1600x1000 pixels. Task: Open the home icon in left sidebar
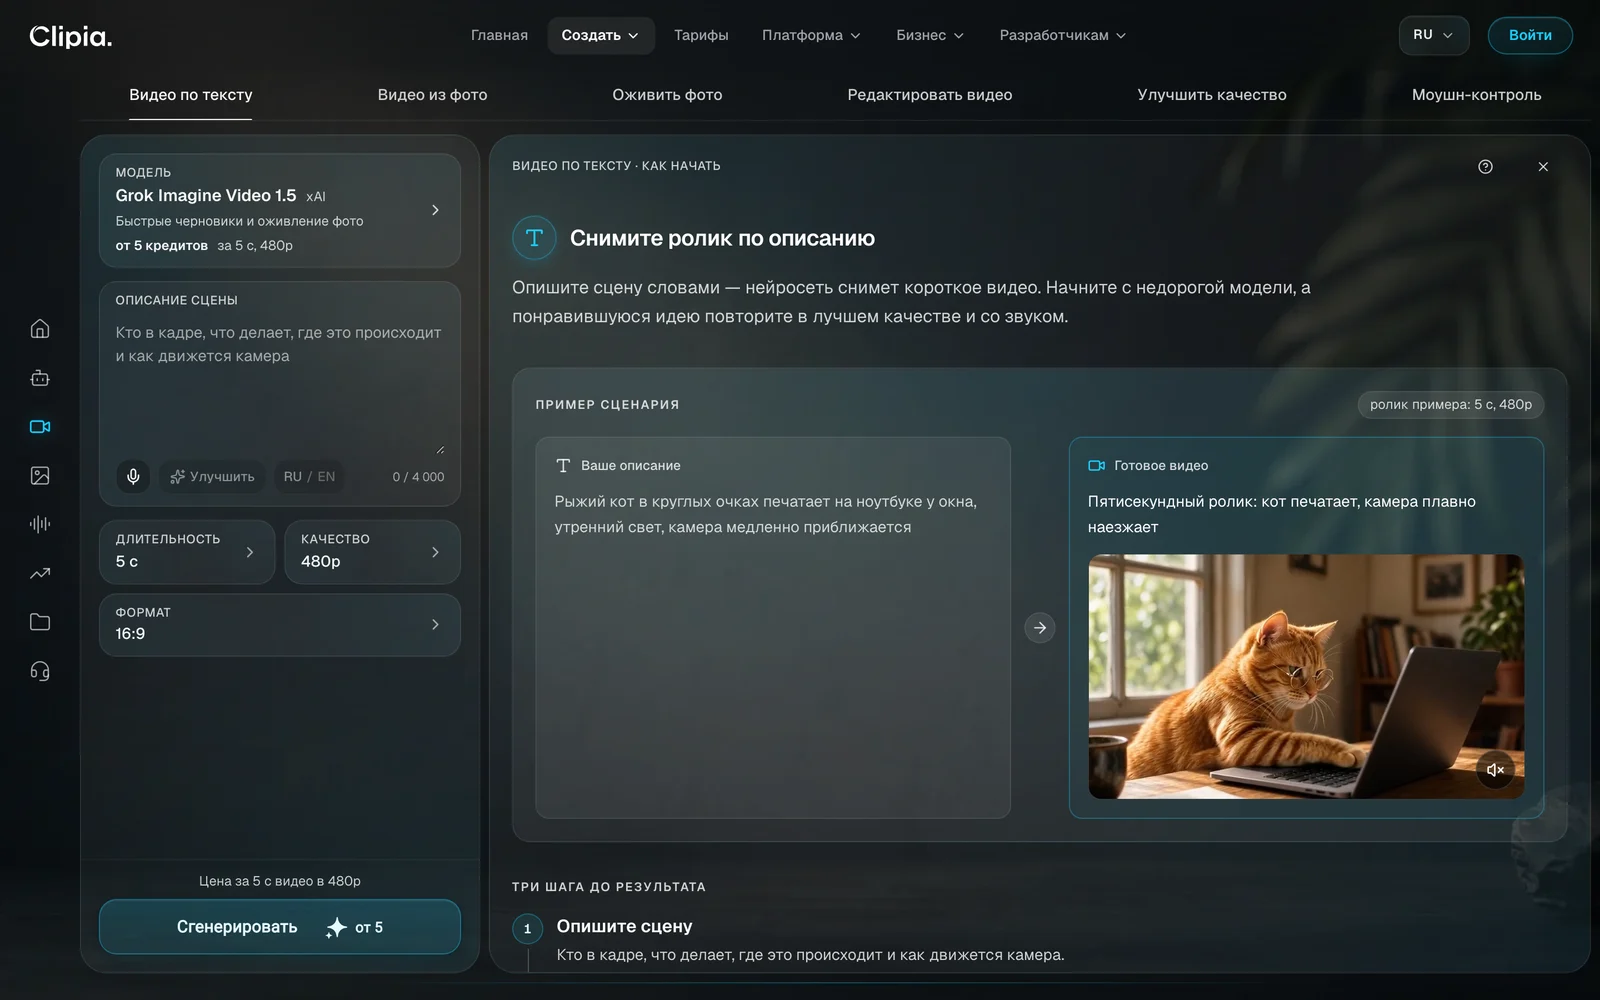point(40,329)
